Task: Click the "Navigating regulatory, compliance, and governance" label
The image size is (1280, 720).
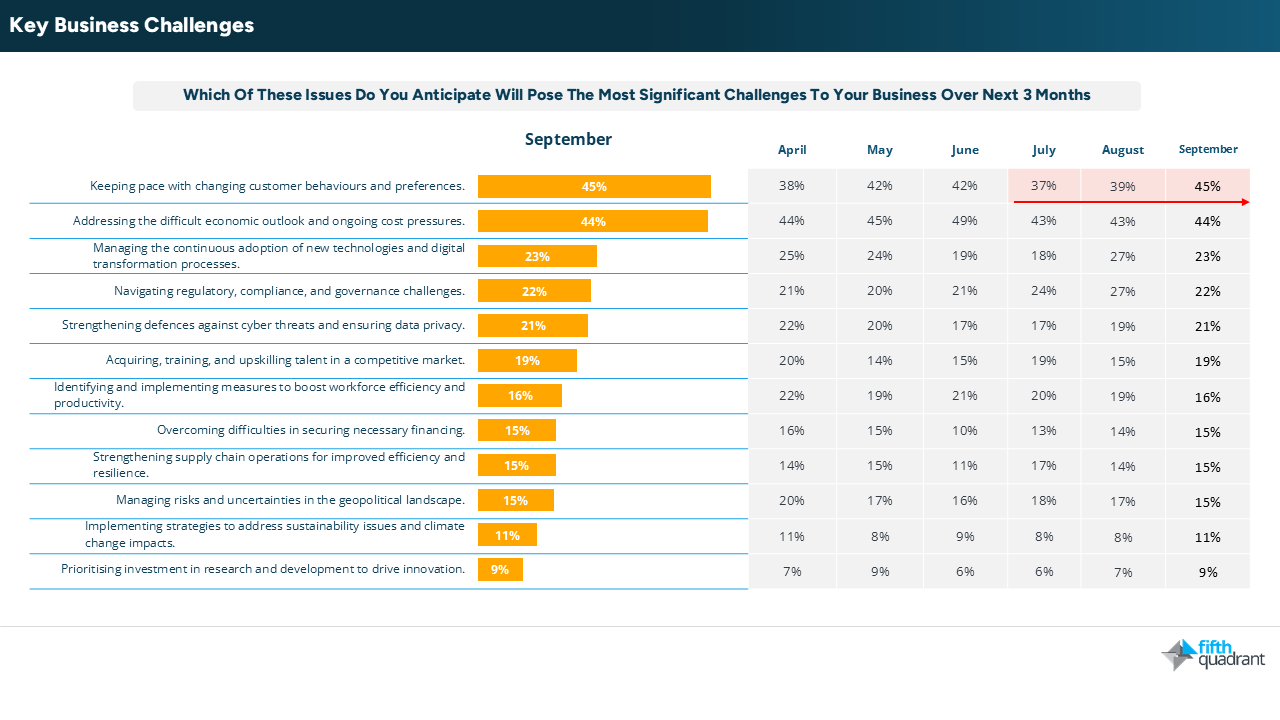Action: pyautogui.click(x=289, y=291)
